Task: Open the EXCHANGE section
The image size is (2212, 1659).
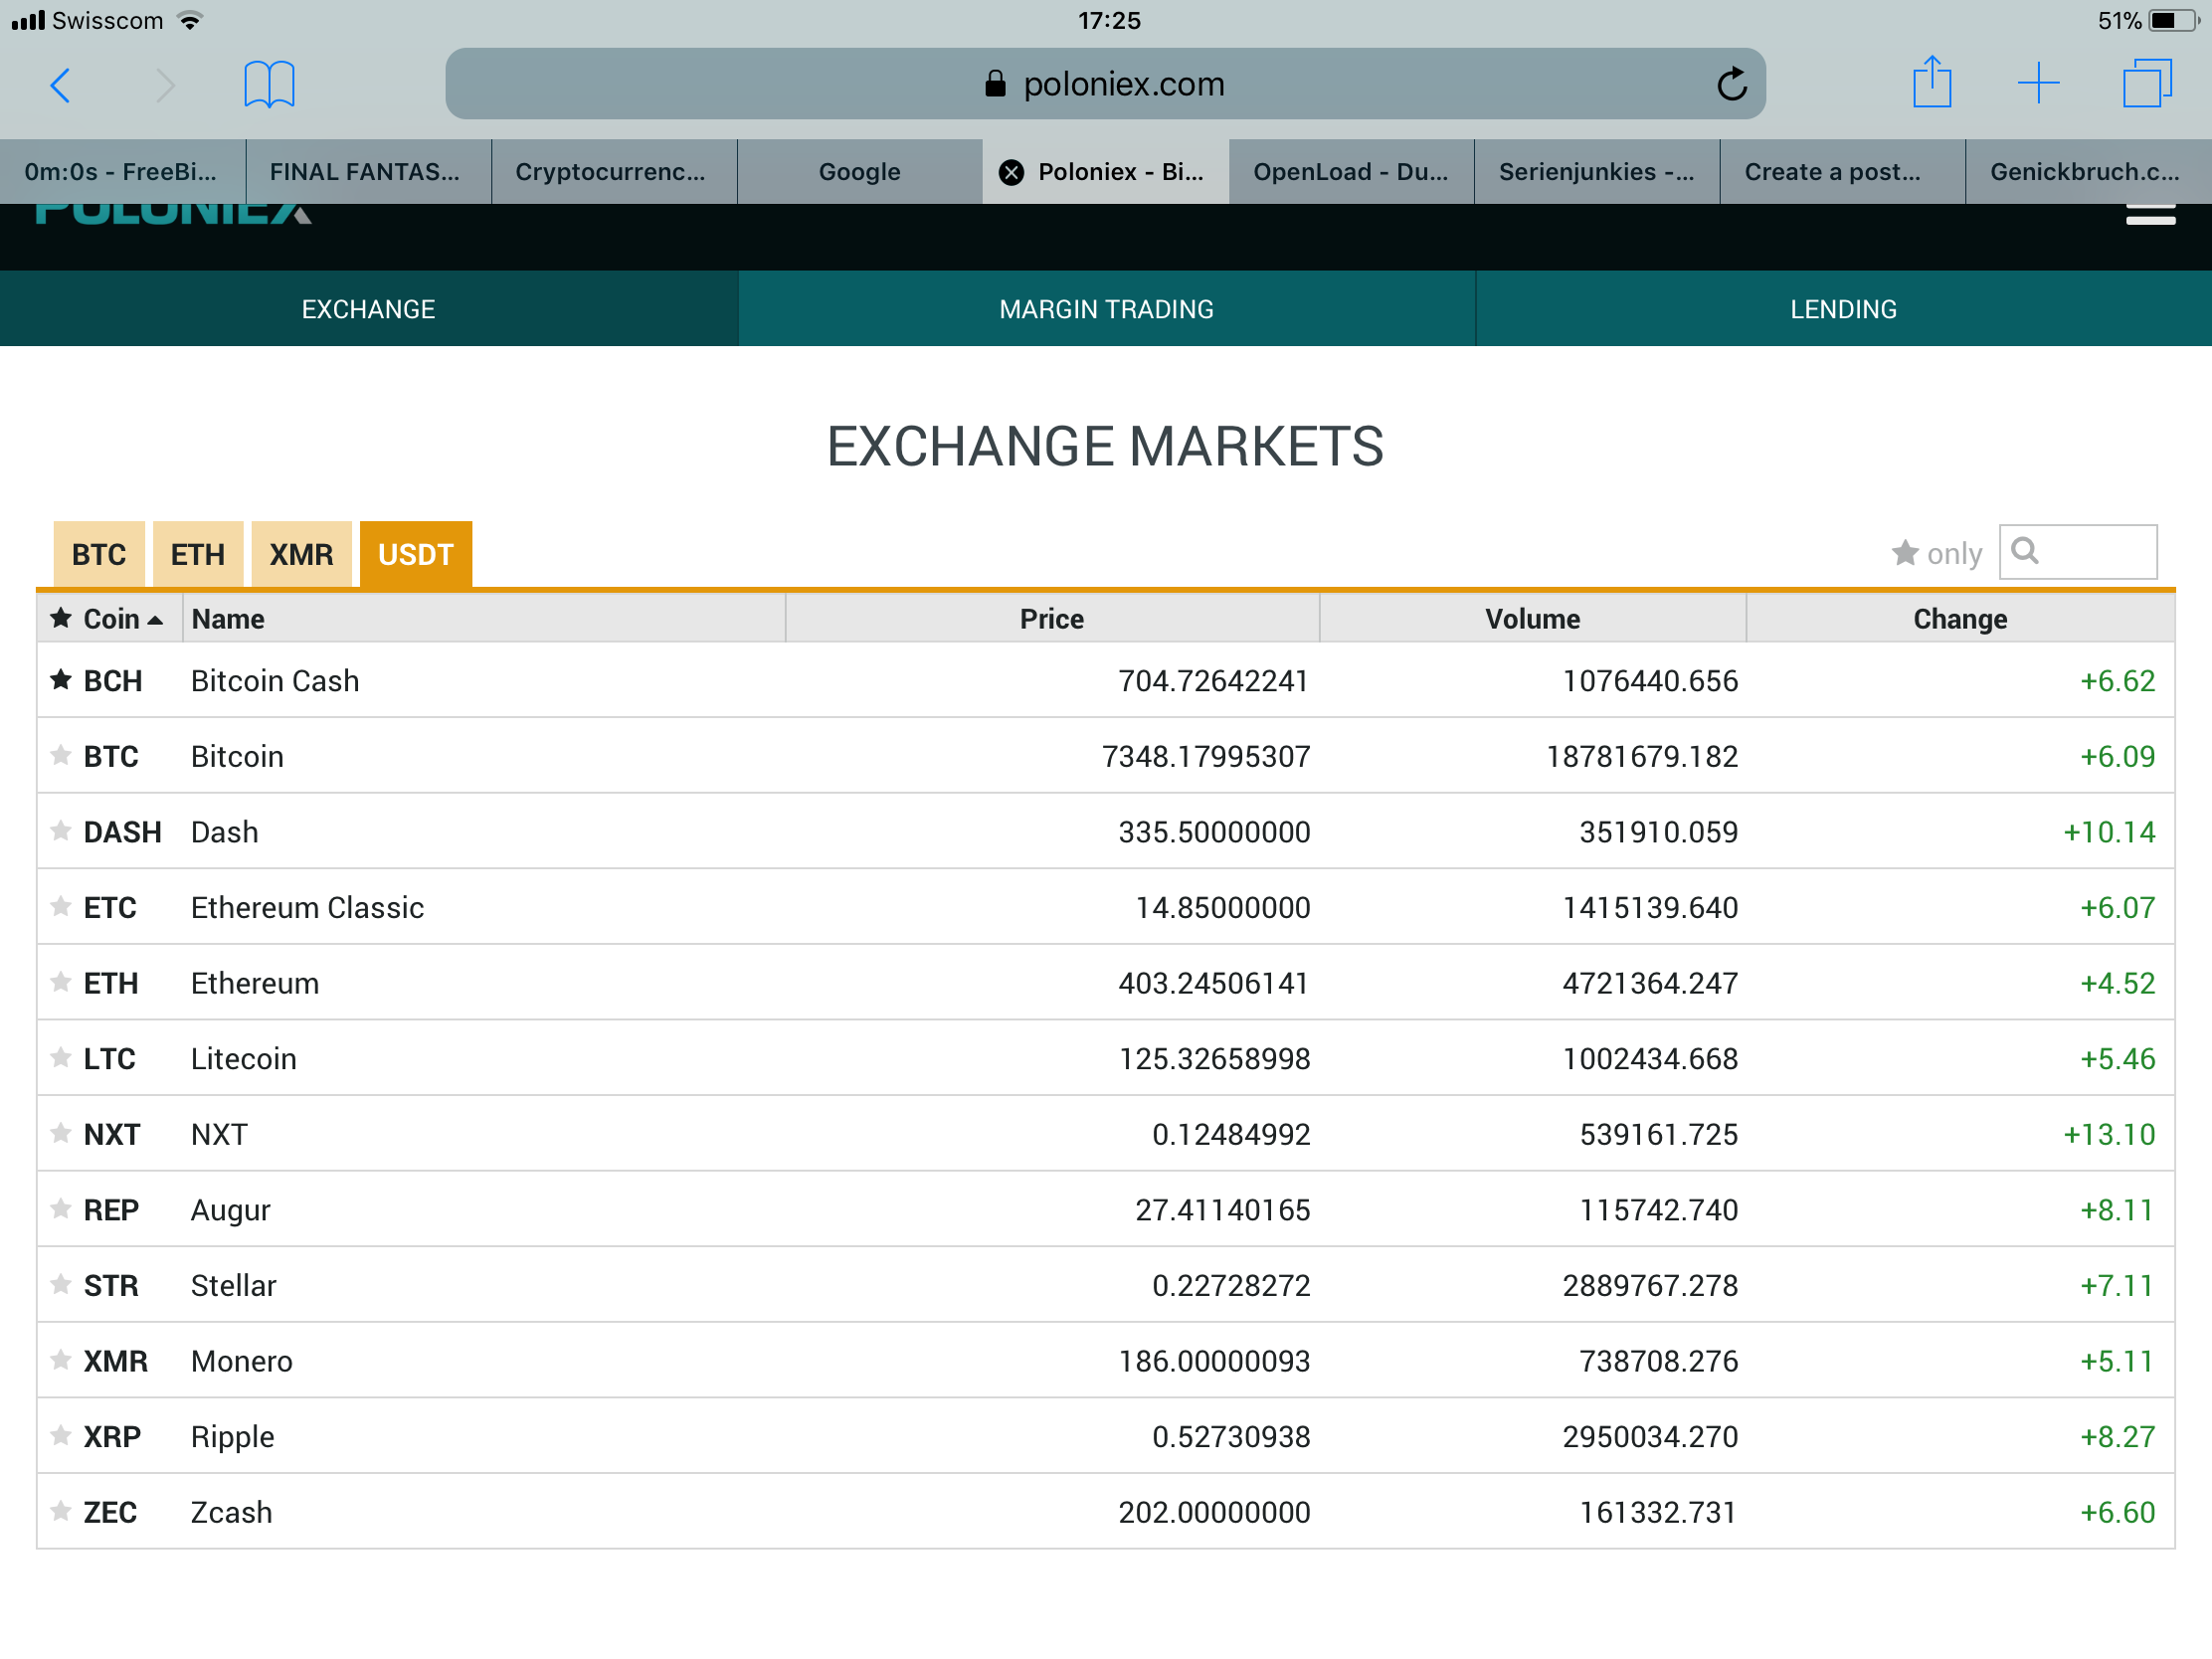Action: (369, 309)
